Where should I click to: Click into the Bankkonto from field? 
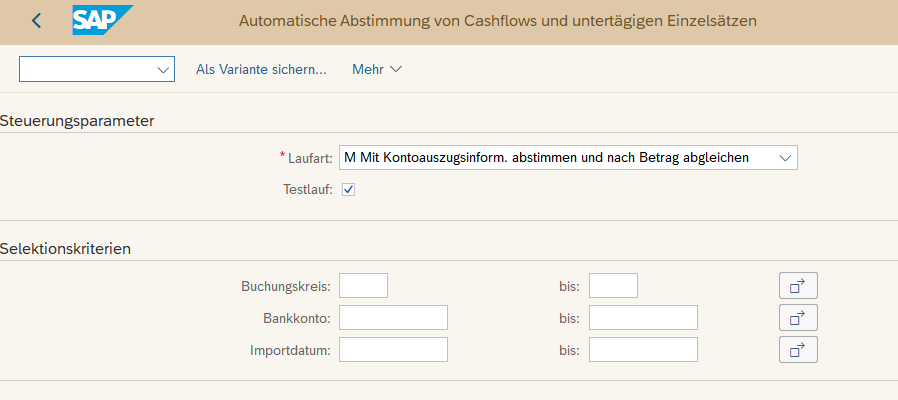point(393,318)
